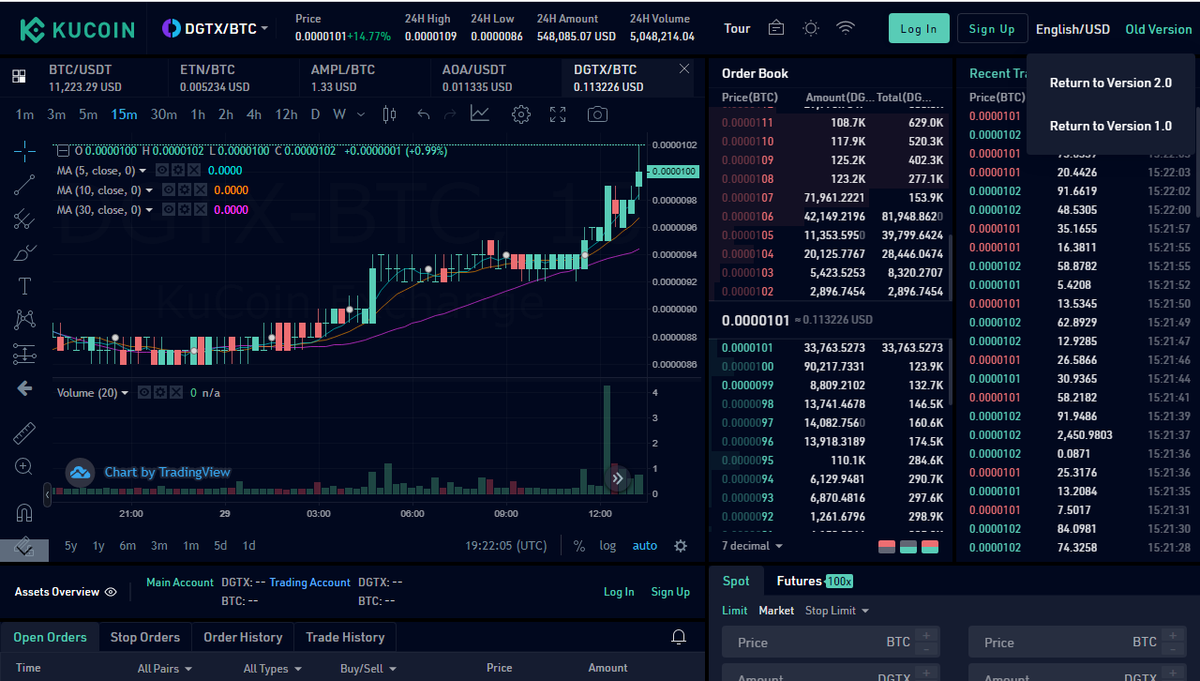The width and height of the screenshot is (1200, 681).
Task: Enter fullscreen chart mode
Action: (x=558, y=114)
